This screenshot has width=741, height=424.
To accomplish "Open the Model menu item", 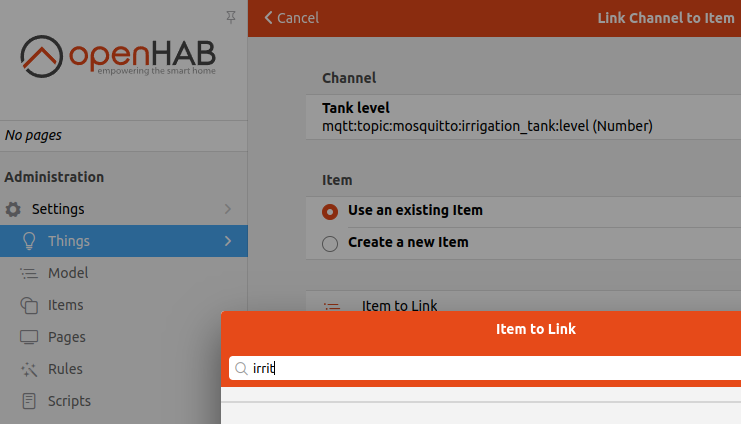I will click(x=68, y=273).
